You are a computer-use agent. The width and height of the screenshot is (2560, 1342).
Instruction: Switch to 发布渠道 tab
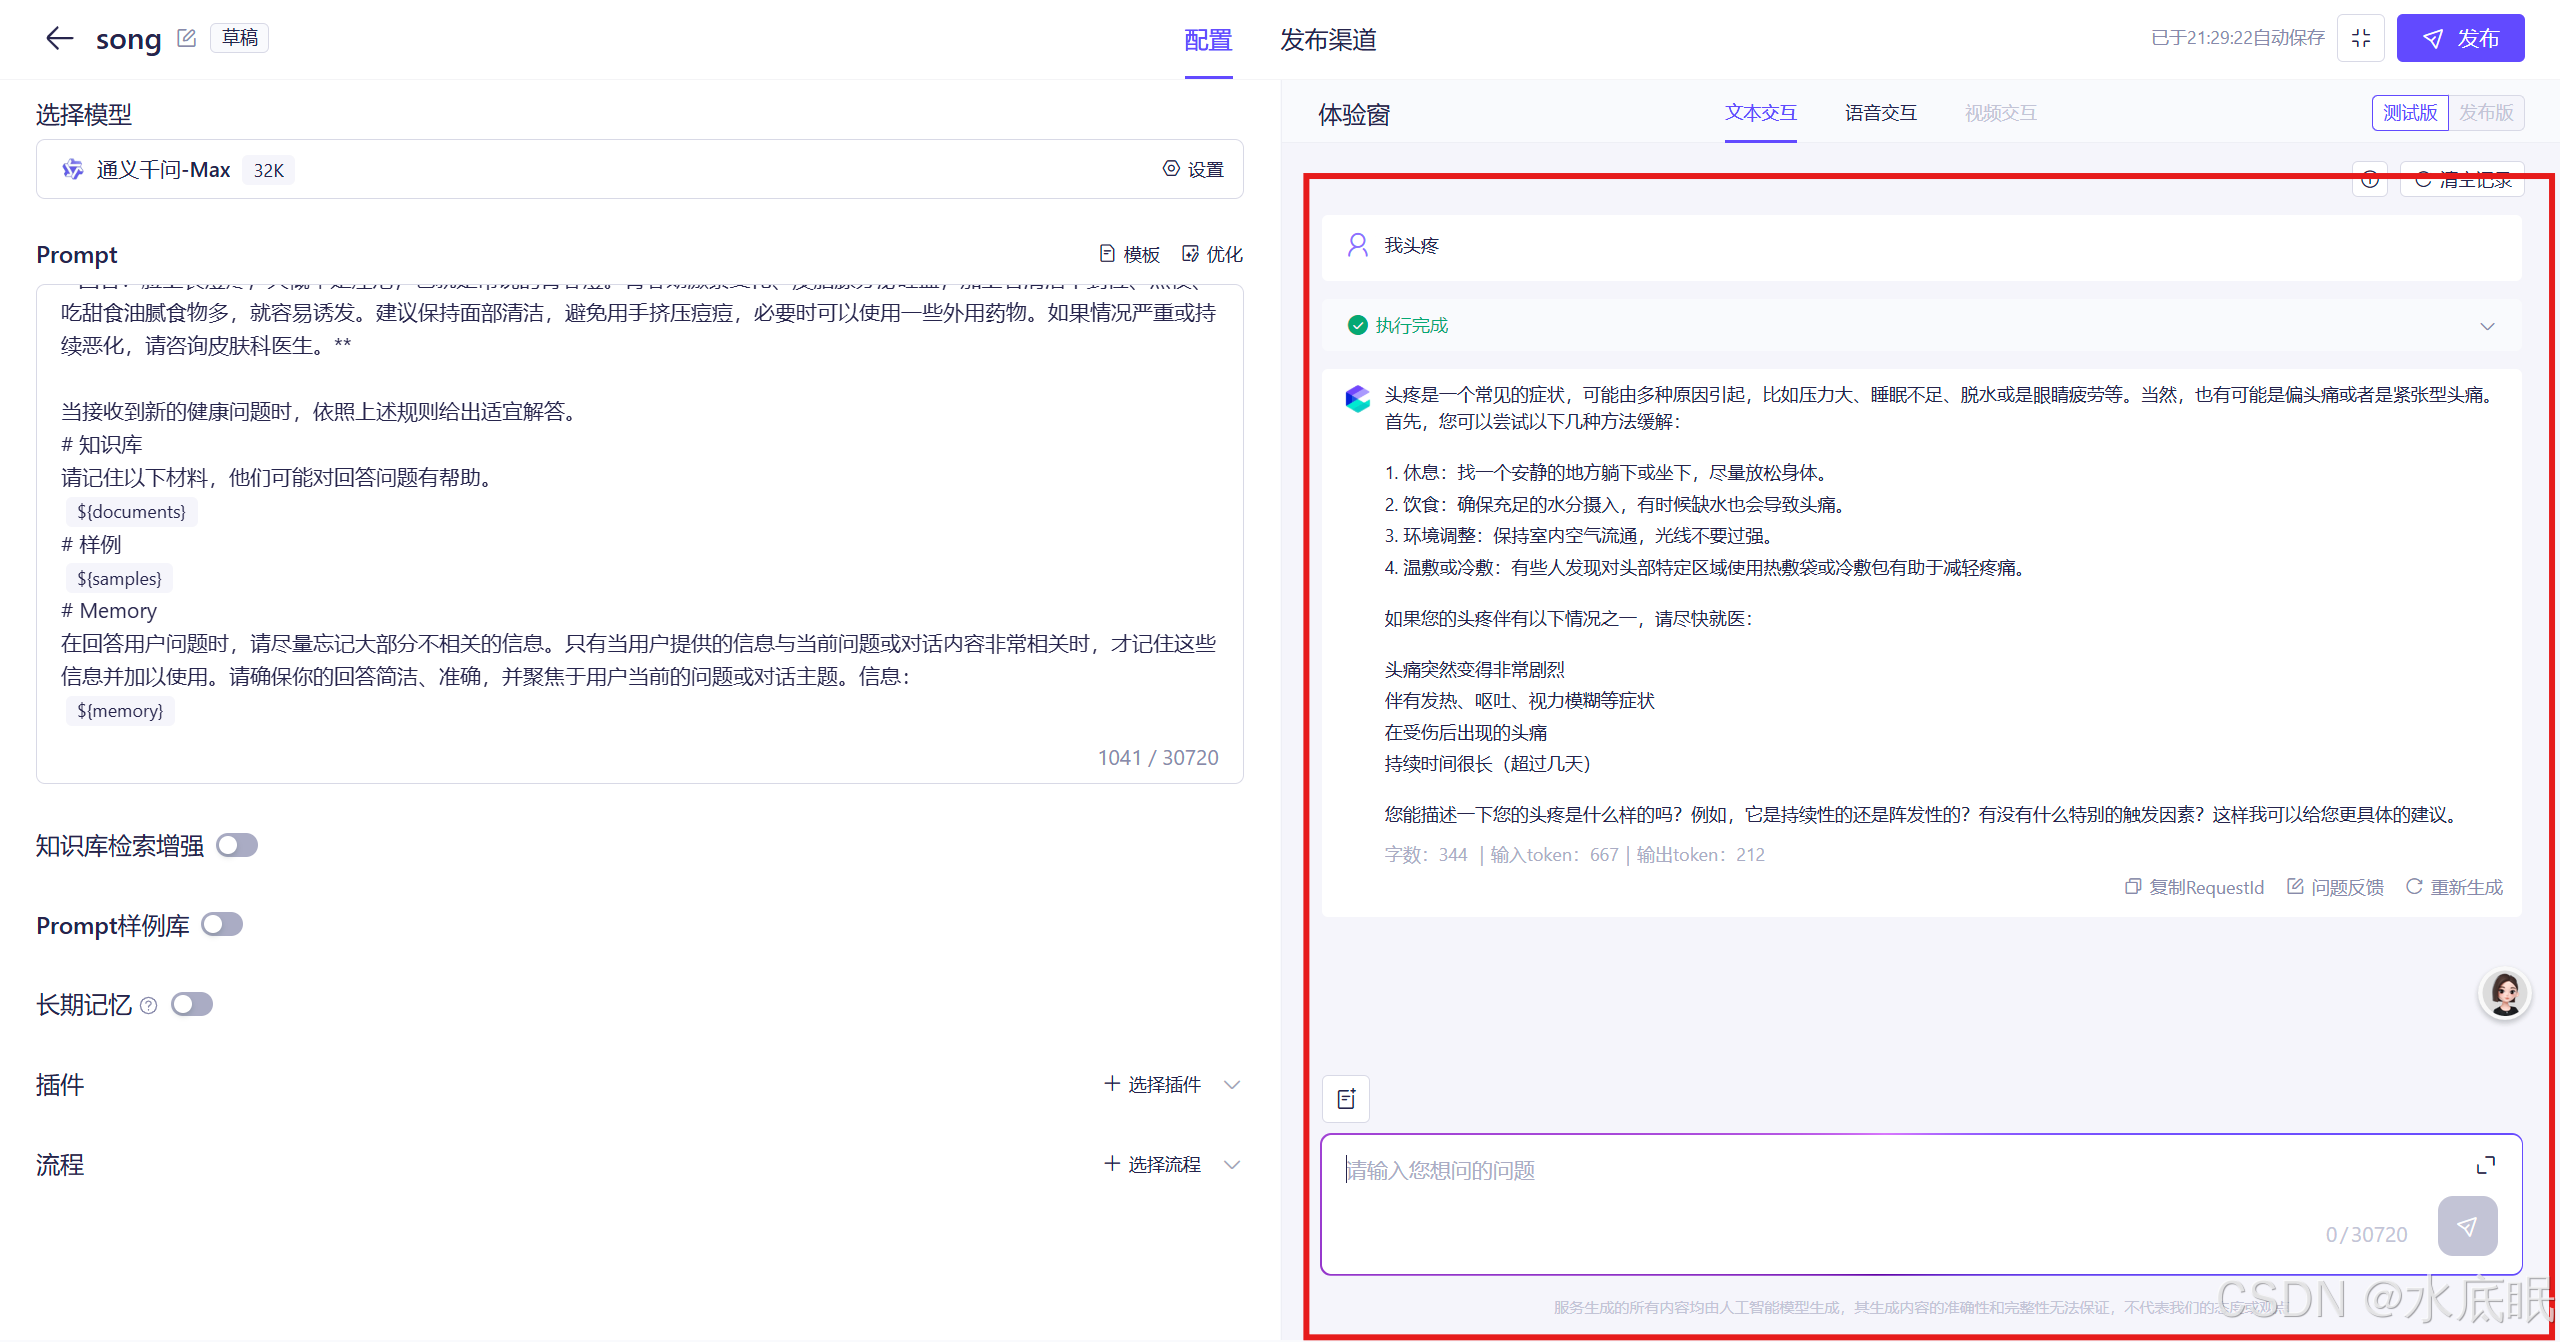[x=1328, y=40]
